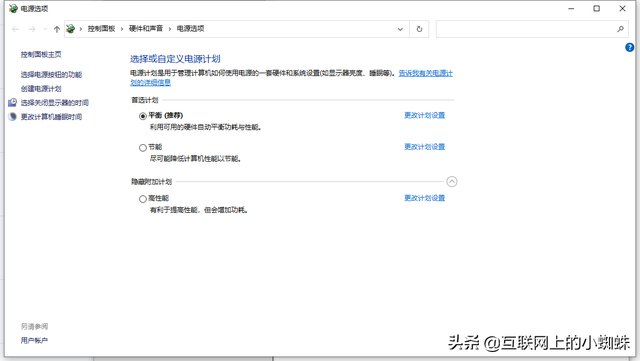Open 选择关闭显示器的时间 sidebar link
The image size is (640, 361).
coord(55,103)
